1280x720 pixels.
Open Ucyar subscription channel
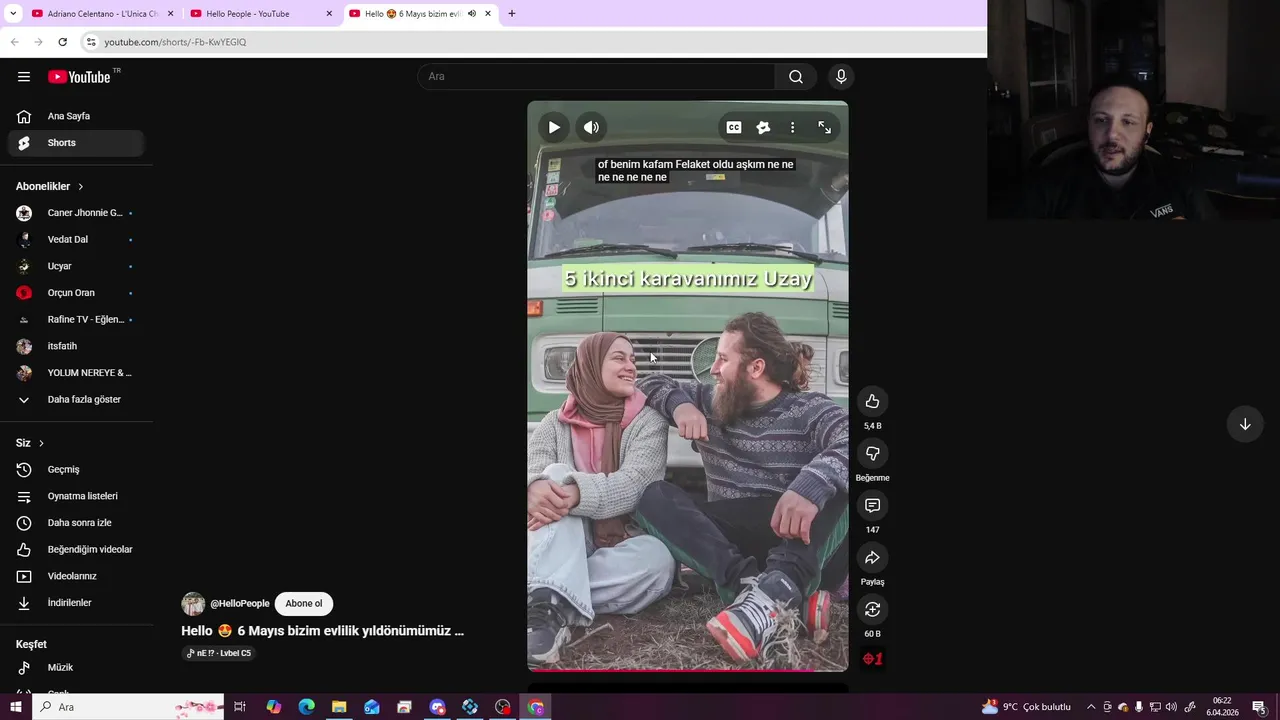coord(76,266)
